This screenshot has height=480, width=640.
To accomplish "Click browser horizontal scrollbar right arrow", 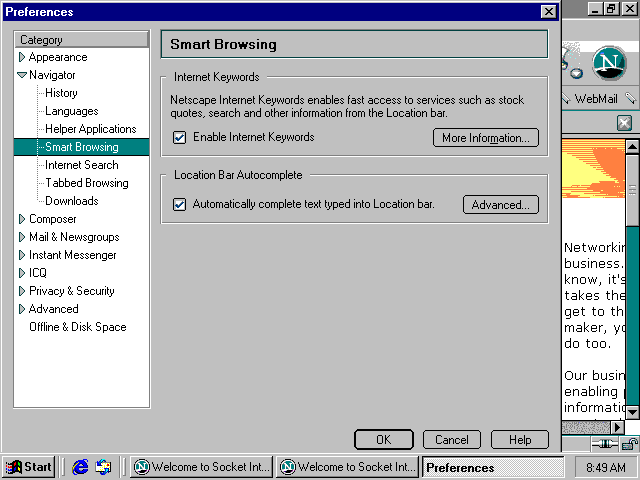I will tap(618, 427).
